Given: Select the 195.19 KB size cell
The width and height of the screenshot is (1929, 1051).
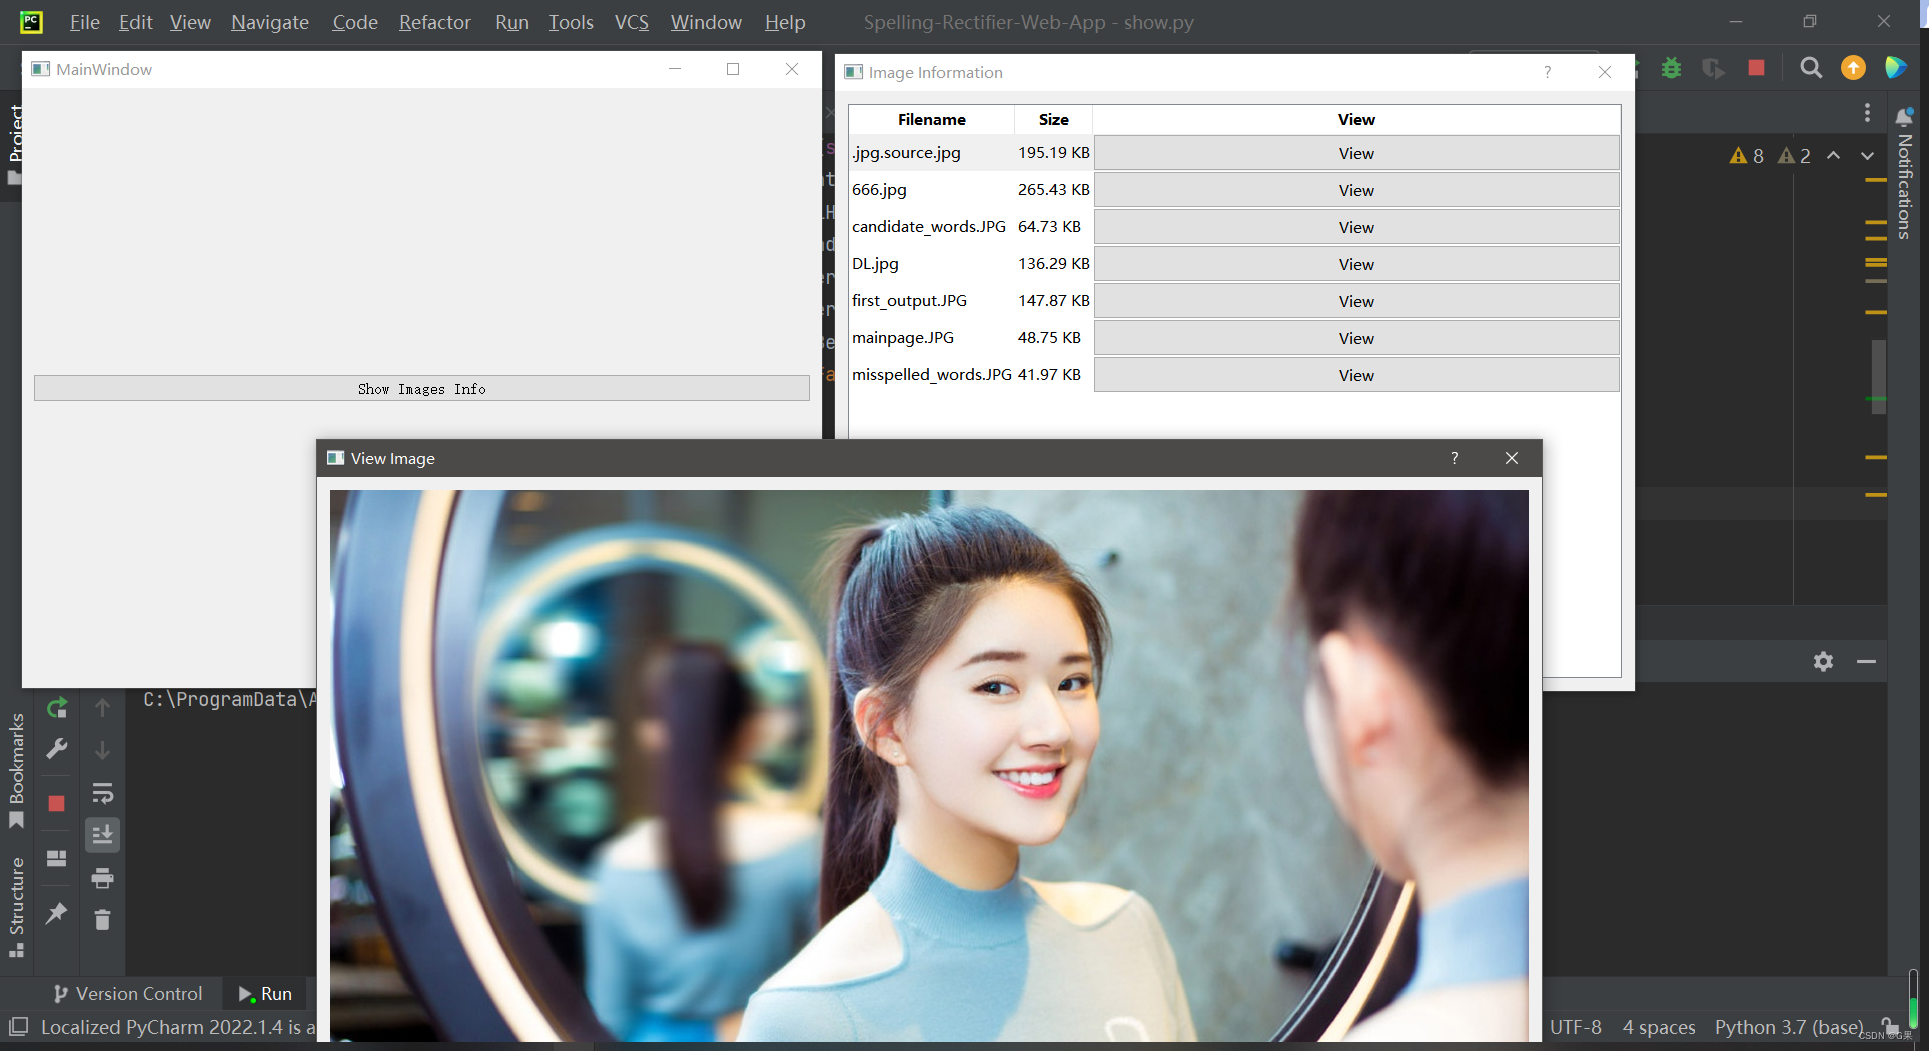Looking at the screenshot, I should pos(1054,153).
